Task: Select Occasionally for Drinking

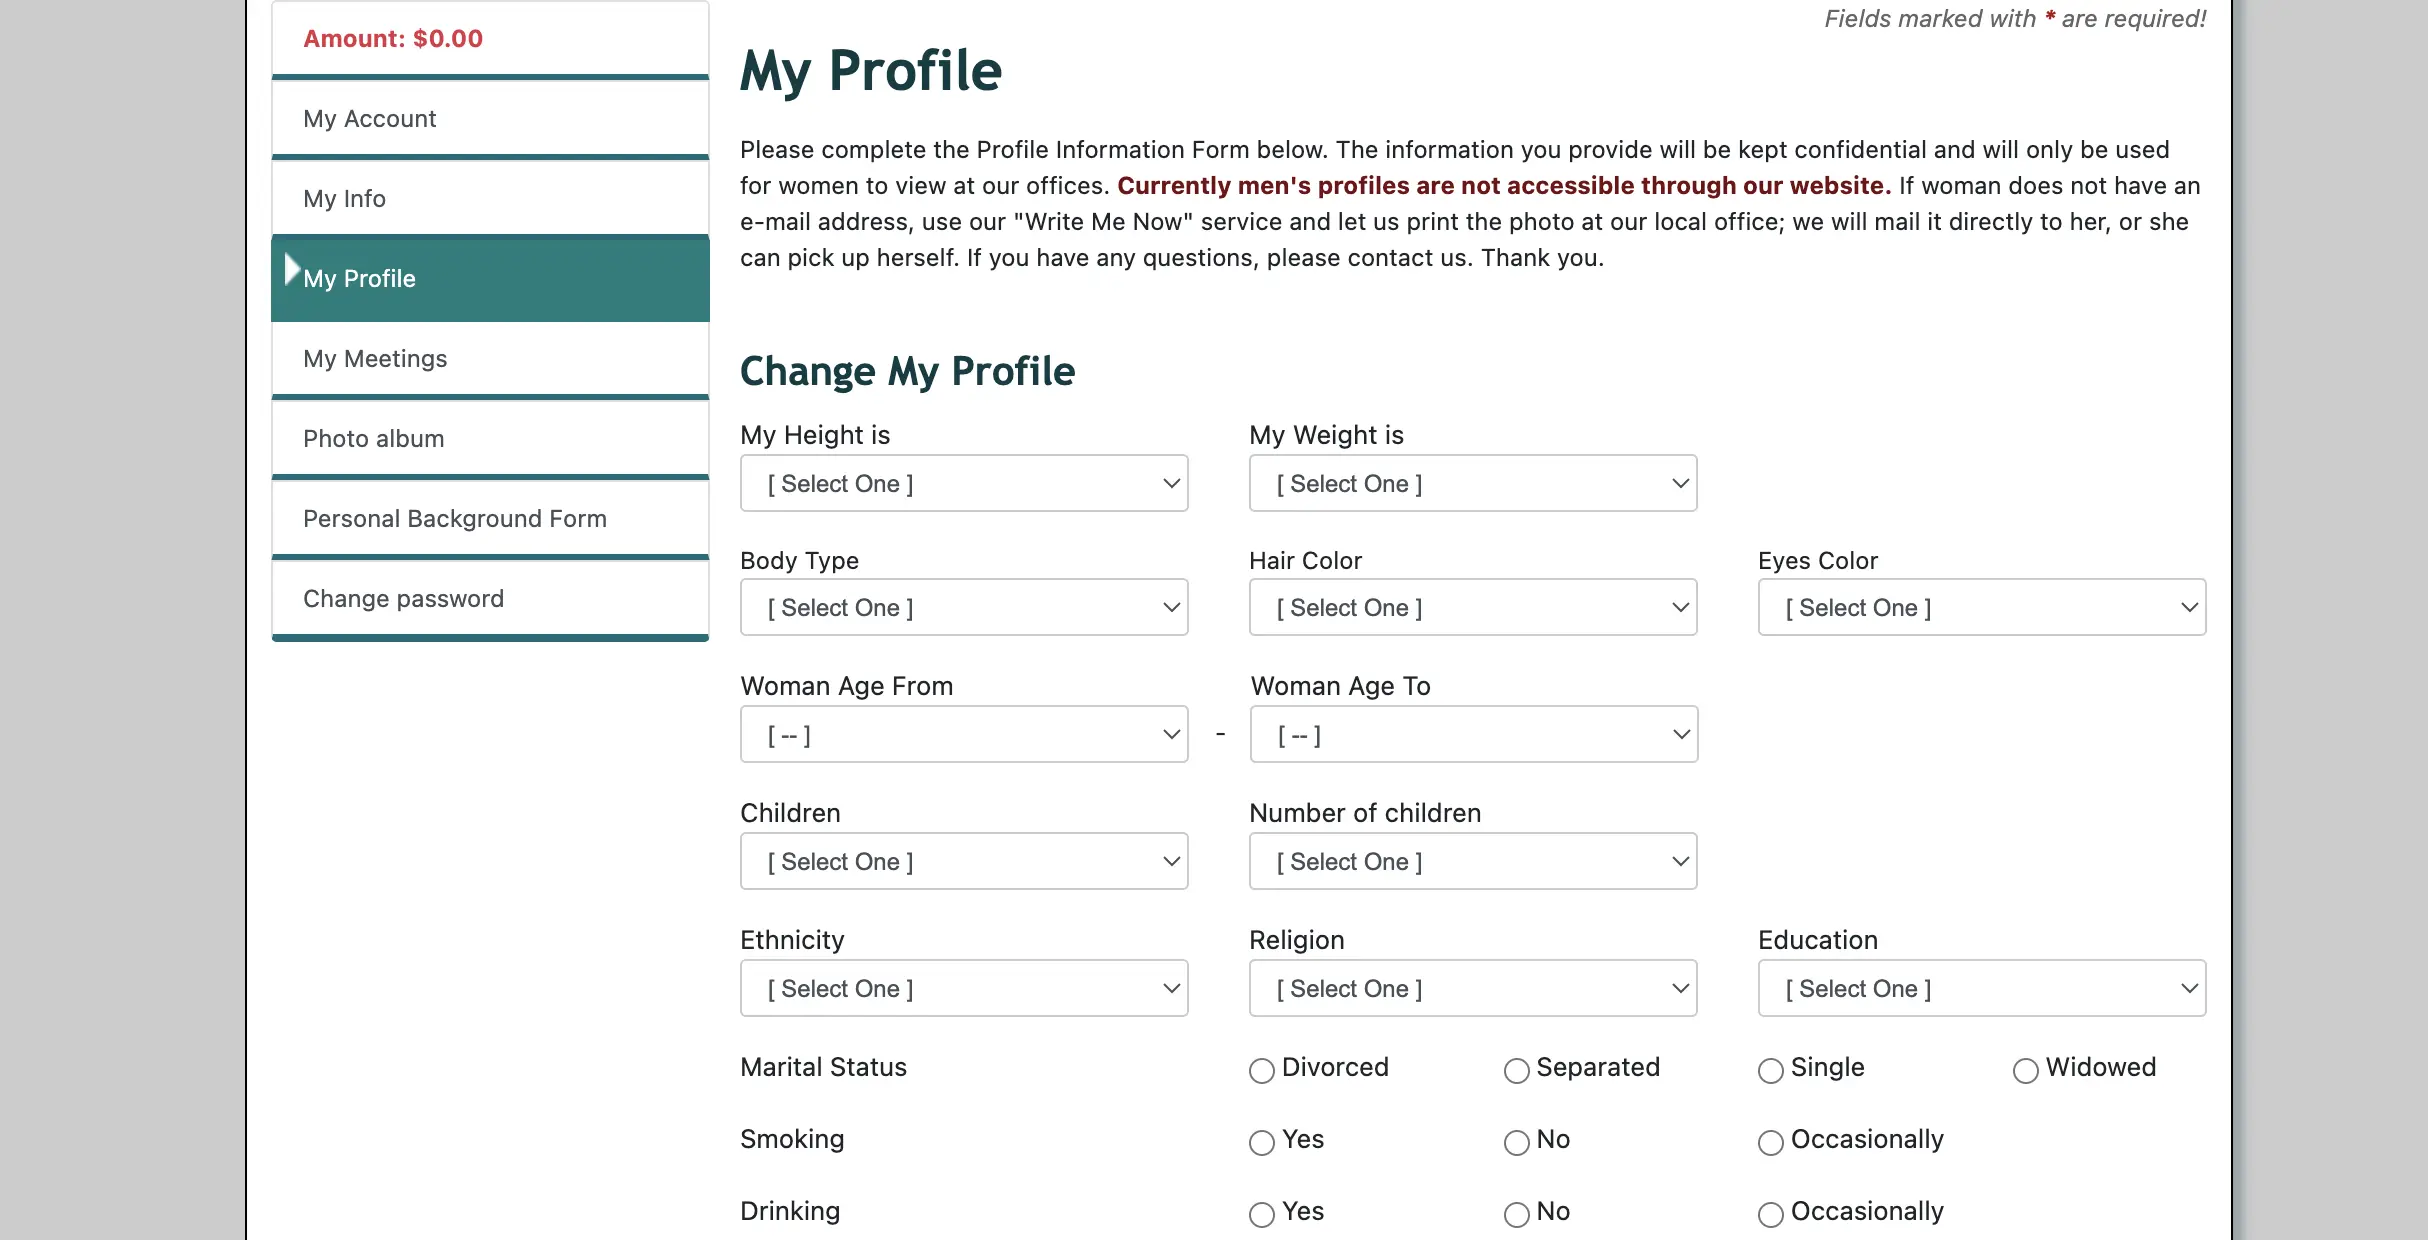Action: (x=1771, y=1215)
